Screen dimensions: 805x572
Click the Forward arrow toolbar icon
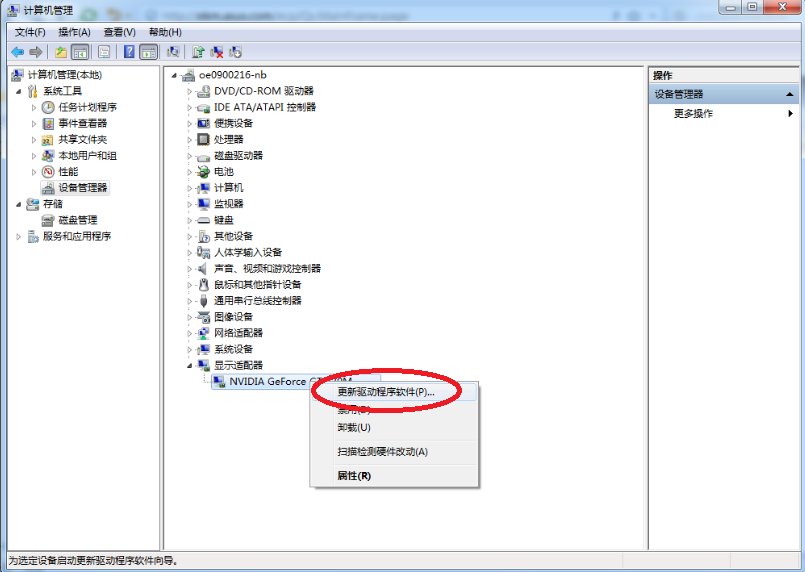35,52
